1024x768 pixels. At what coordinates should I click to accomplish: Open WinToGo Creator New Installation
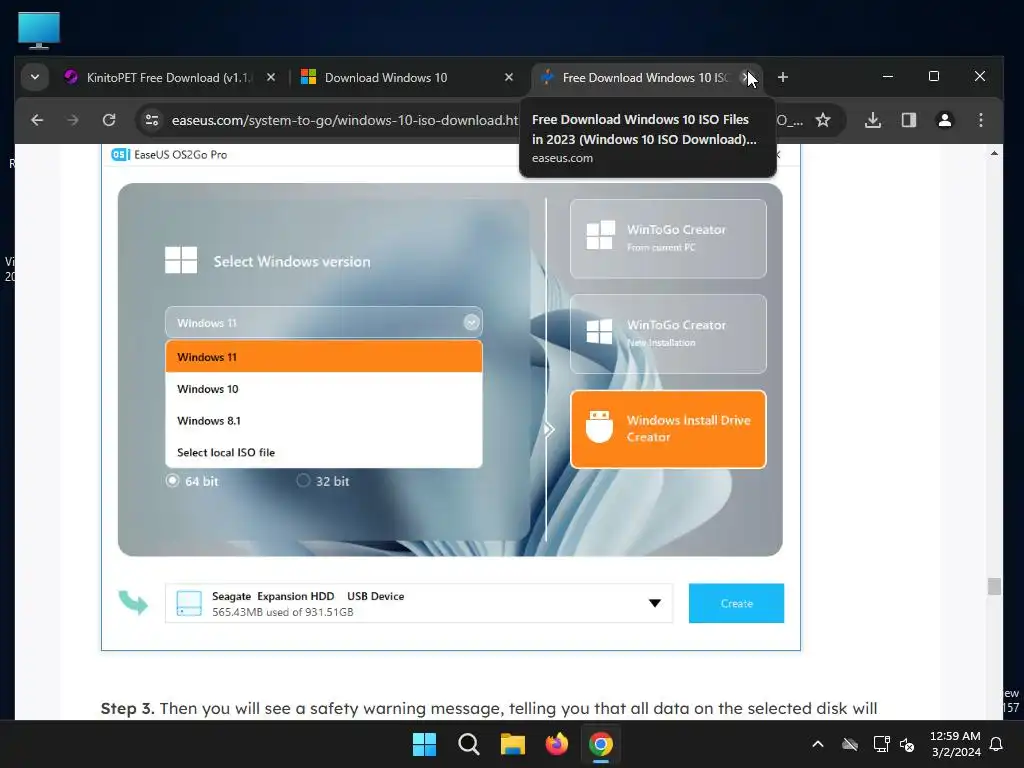point(668,334)
